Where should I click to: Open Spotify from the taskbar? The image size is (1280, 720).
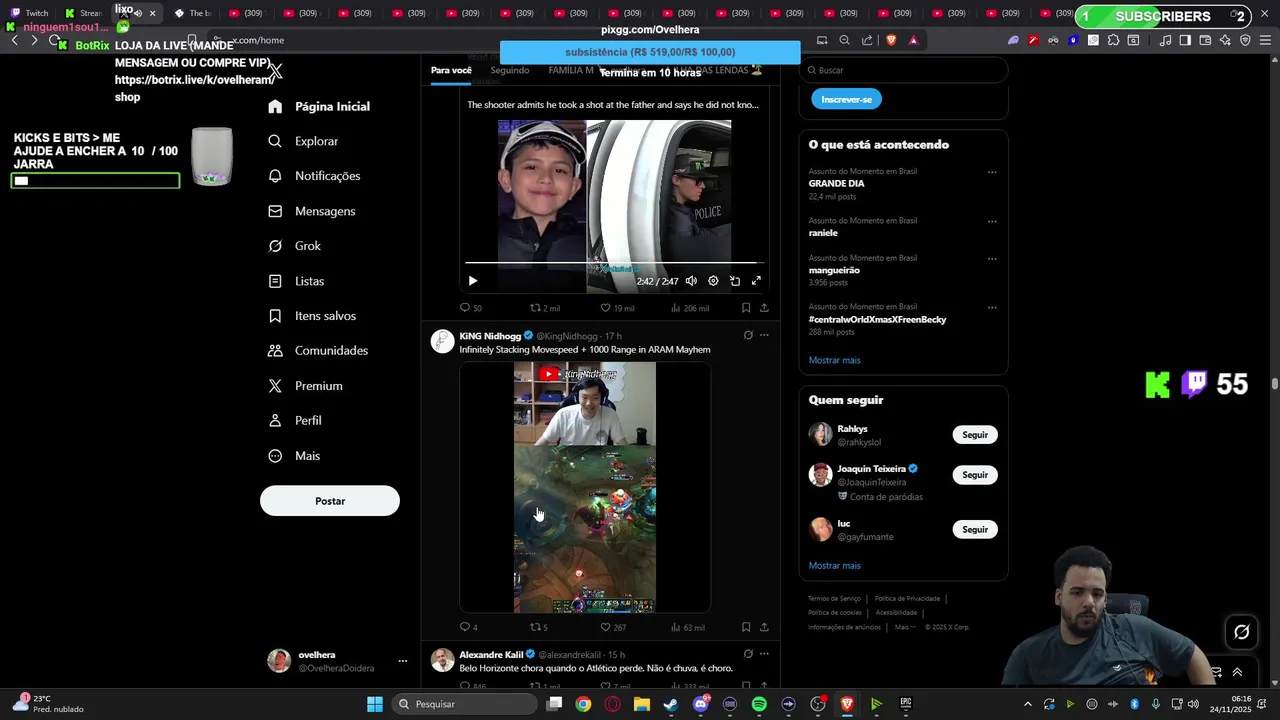(x=759, y=704)
